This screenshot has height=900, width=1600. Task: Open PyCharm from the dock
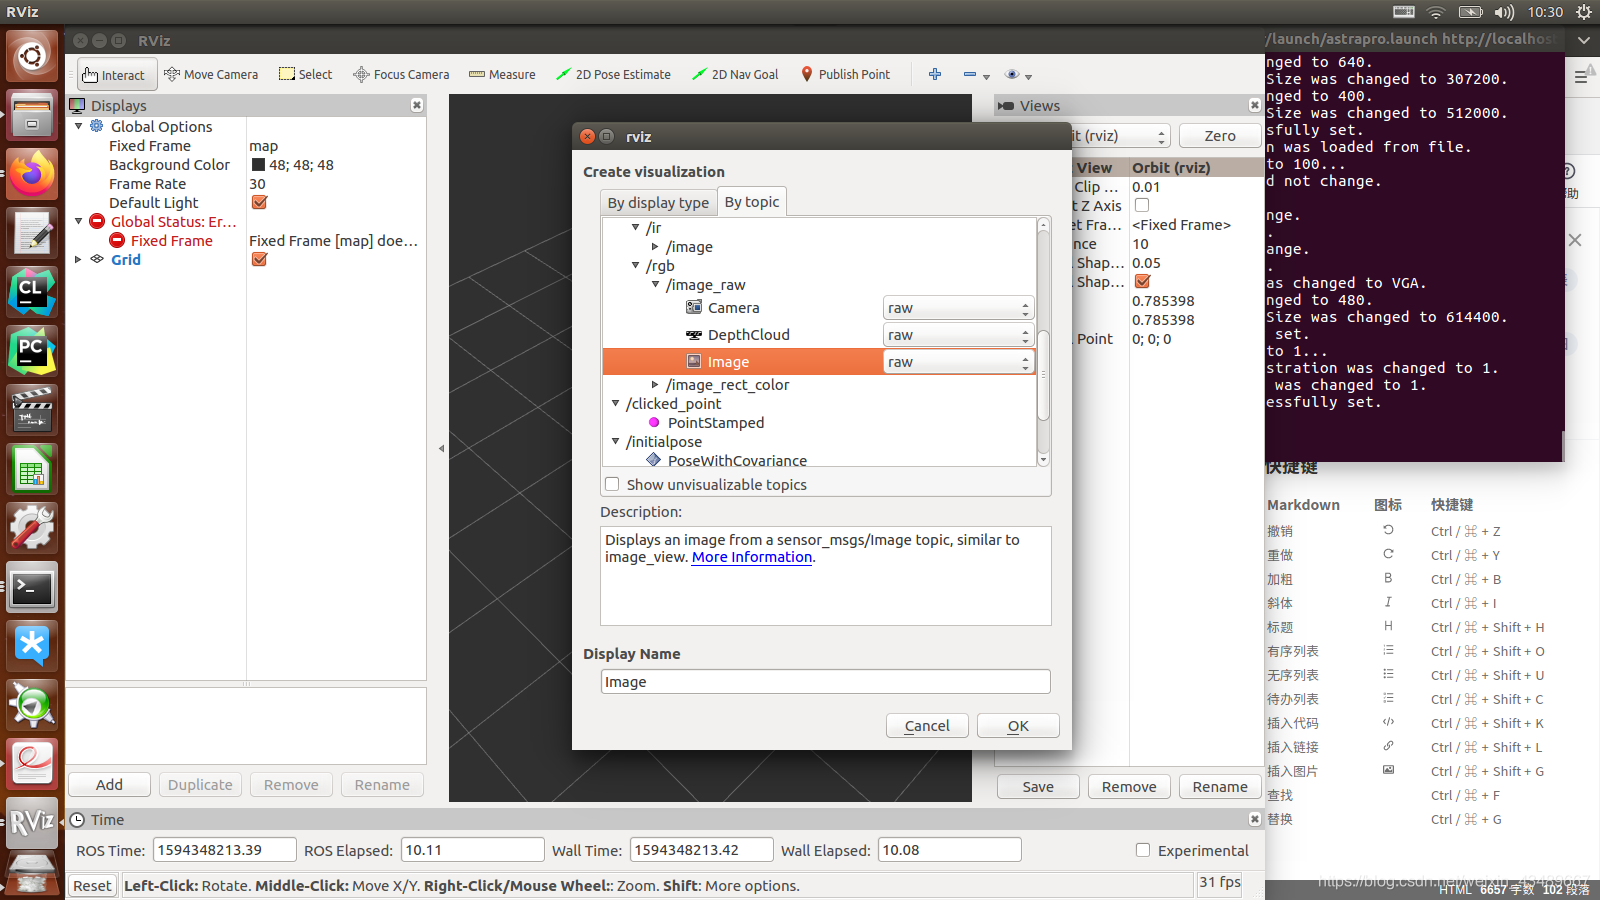coord(32,352)
